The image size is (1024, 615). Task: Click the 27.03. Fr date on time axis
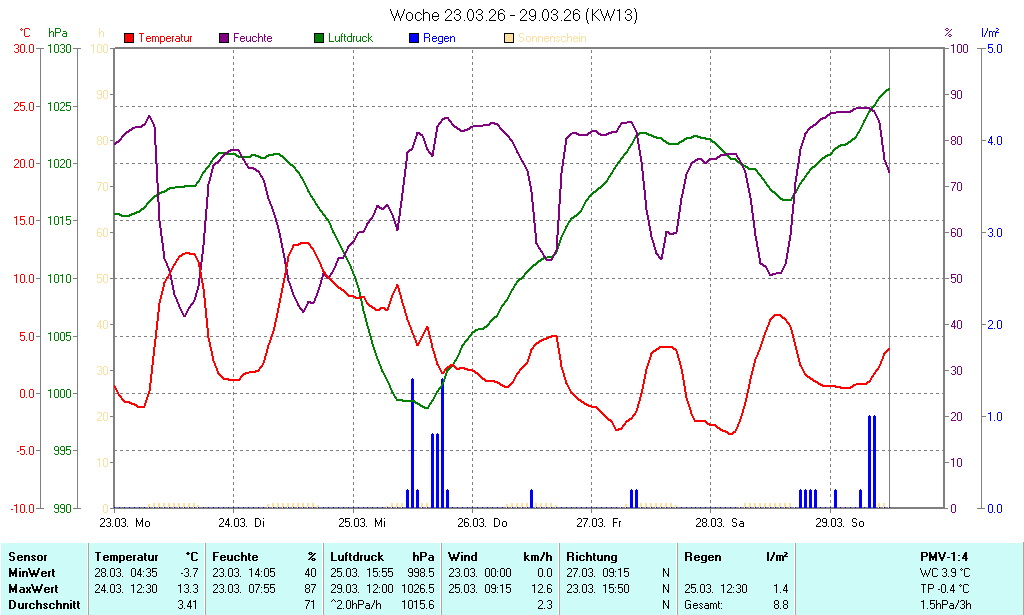[600, 523]
